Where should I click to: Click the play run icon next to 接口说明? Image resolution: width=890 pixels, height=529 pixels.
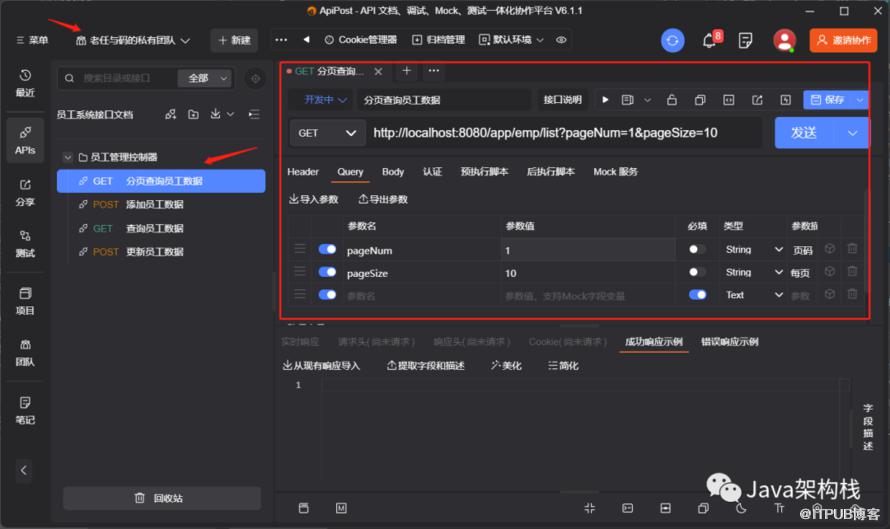tap(605, 100)
